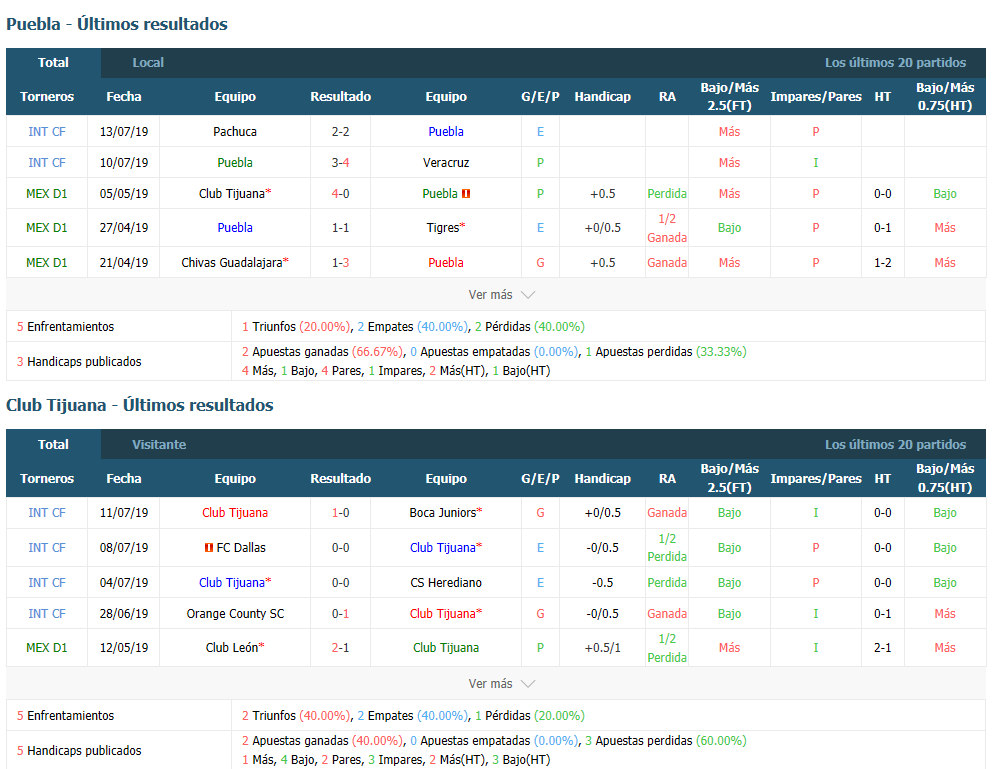Image resolution: width=992 pixels, height=769 pixels.
Task: Click Puebla team name on 27/04/19 row
Action: tap(235, 228)
